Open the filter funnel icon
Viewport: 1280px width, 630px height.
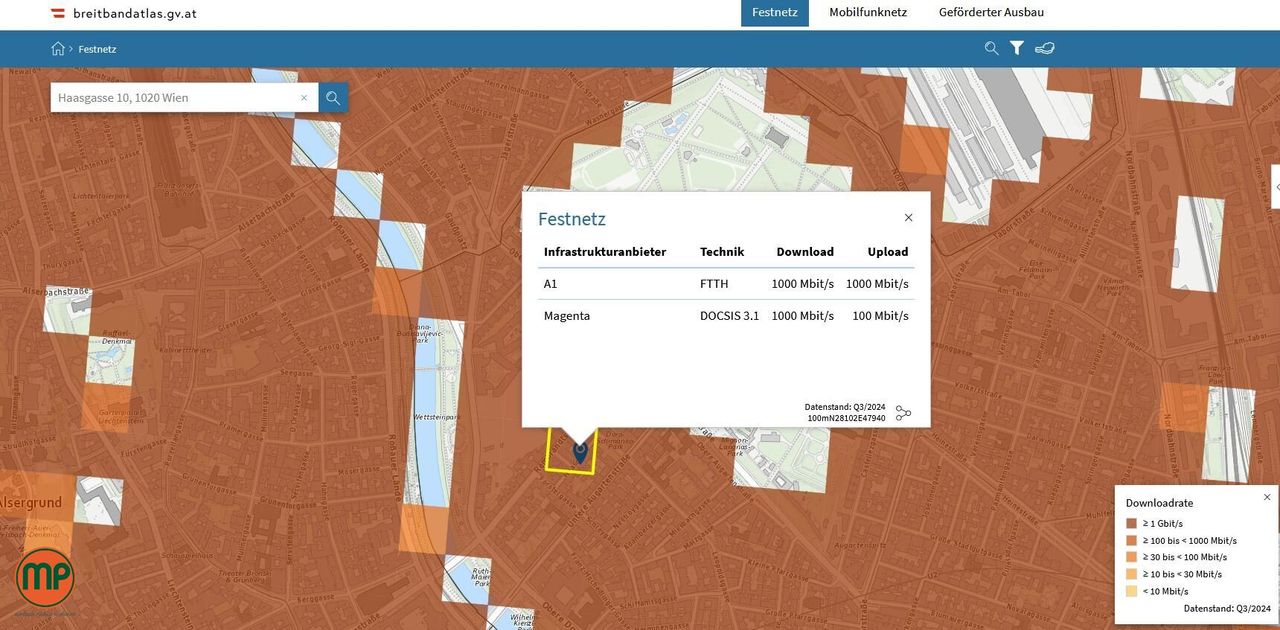click(1017, 48)
